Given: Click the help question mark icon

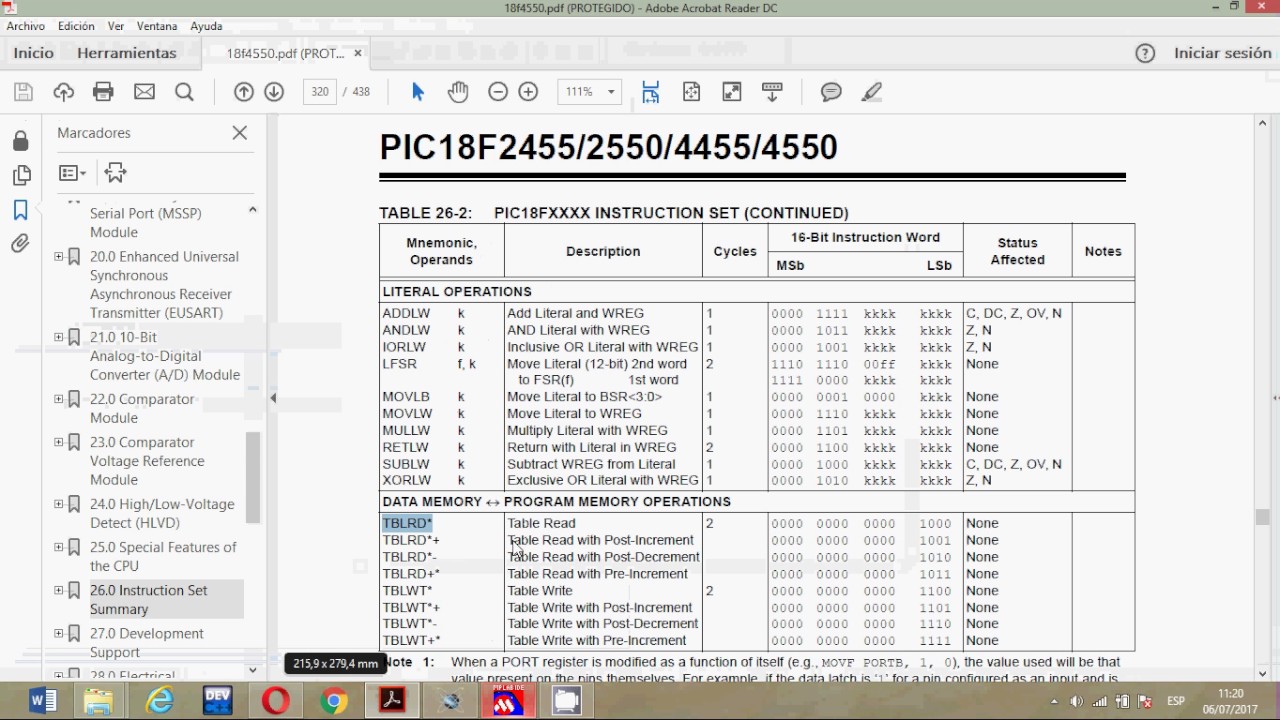Looking at the screenshot, I should (x=1145, y=53).
